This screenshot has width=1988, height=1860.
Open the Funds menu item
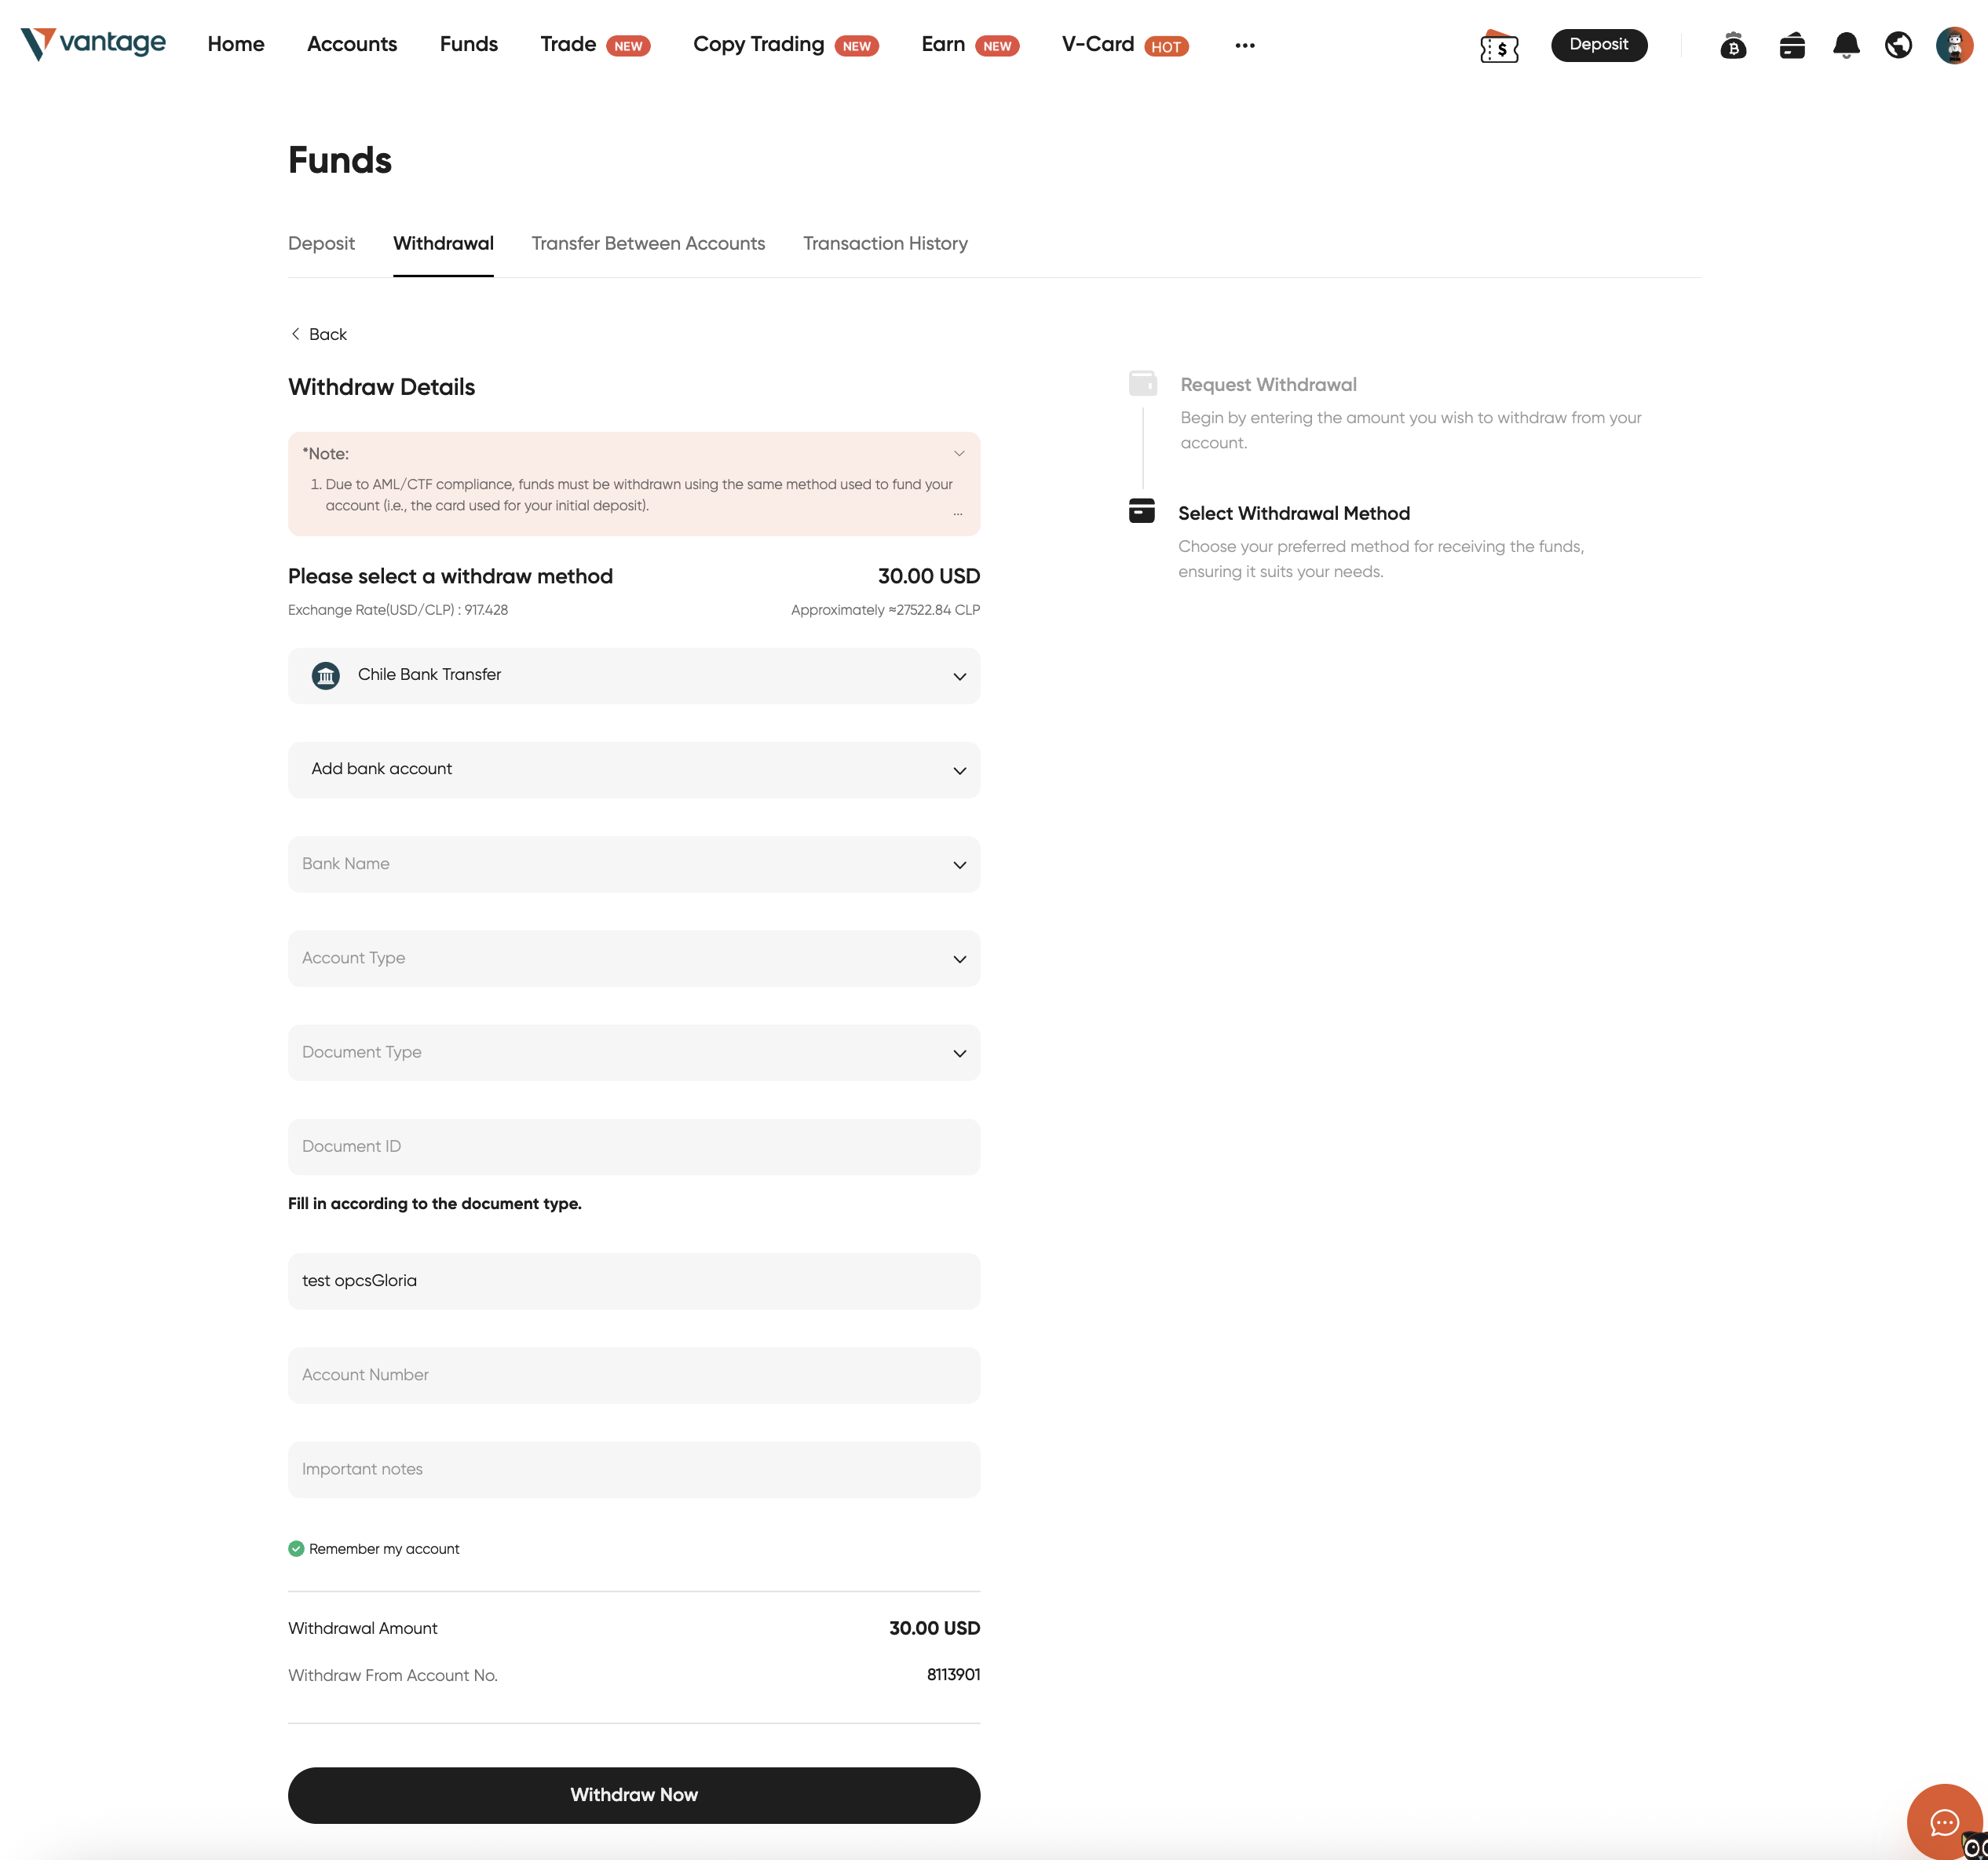pos(469,44)
